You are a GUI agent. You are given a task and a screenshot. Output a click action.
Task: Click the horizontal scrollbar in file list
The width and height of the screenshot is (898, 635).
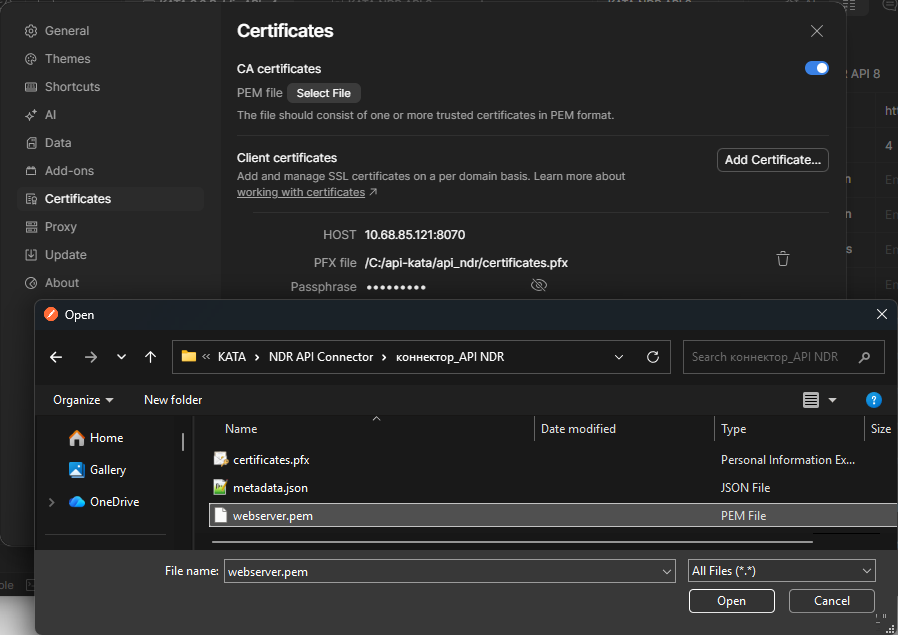click(512, 541)
